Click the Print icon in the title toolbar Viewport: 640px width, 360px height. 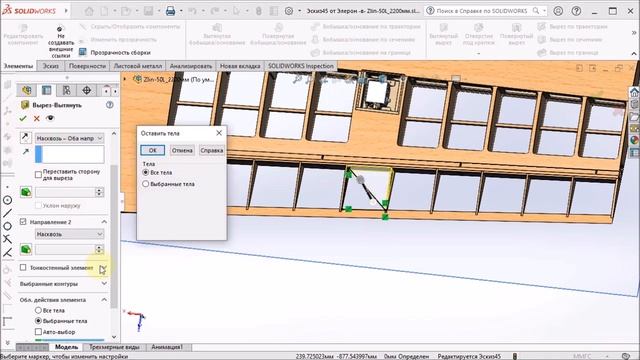tap(171, 11)
